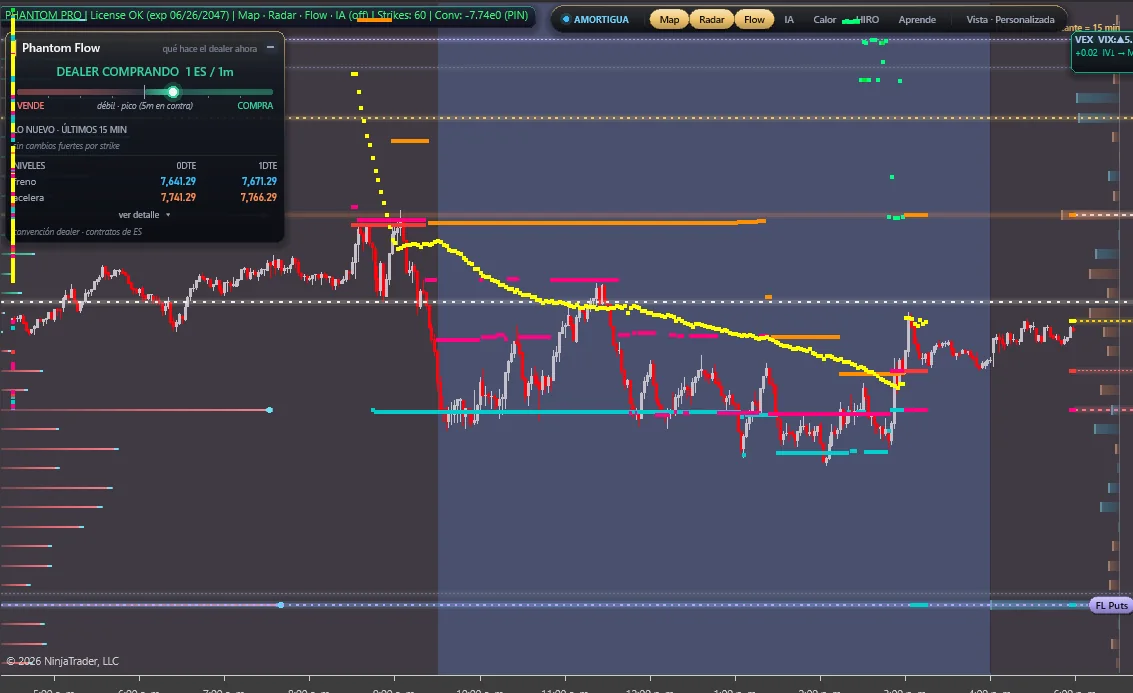The height and width of the screenshot is (693, 1133).
Task: Enable the IA toggle in toolbar
Action: (789, 20)
